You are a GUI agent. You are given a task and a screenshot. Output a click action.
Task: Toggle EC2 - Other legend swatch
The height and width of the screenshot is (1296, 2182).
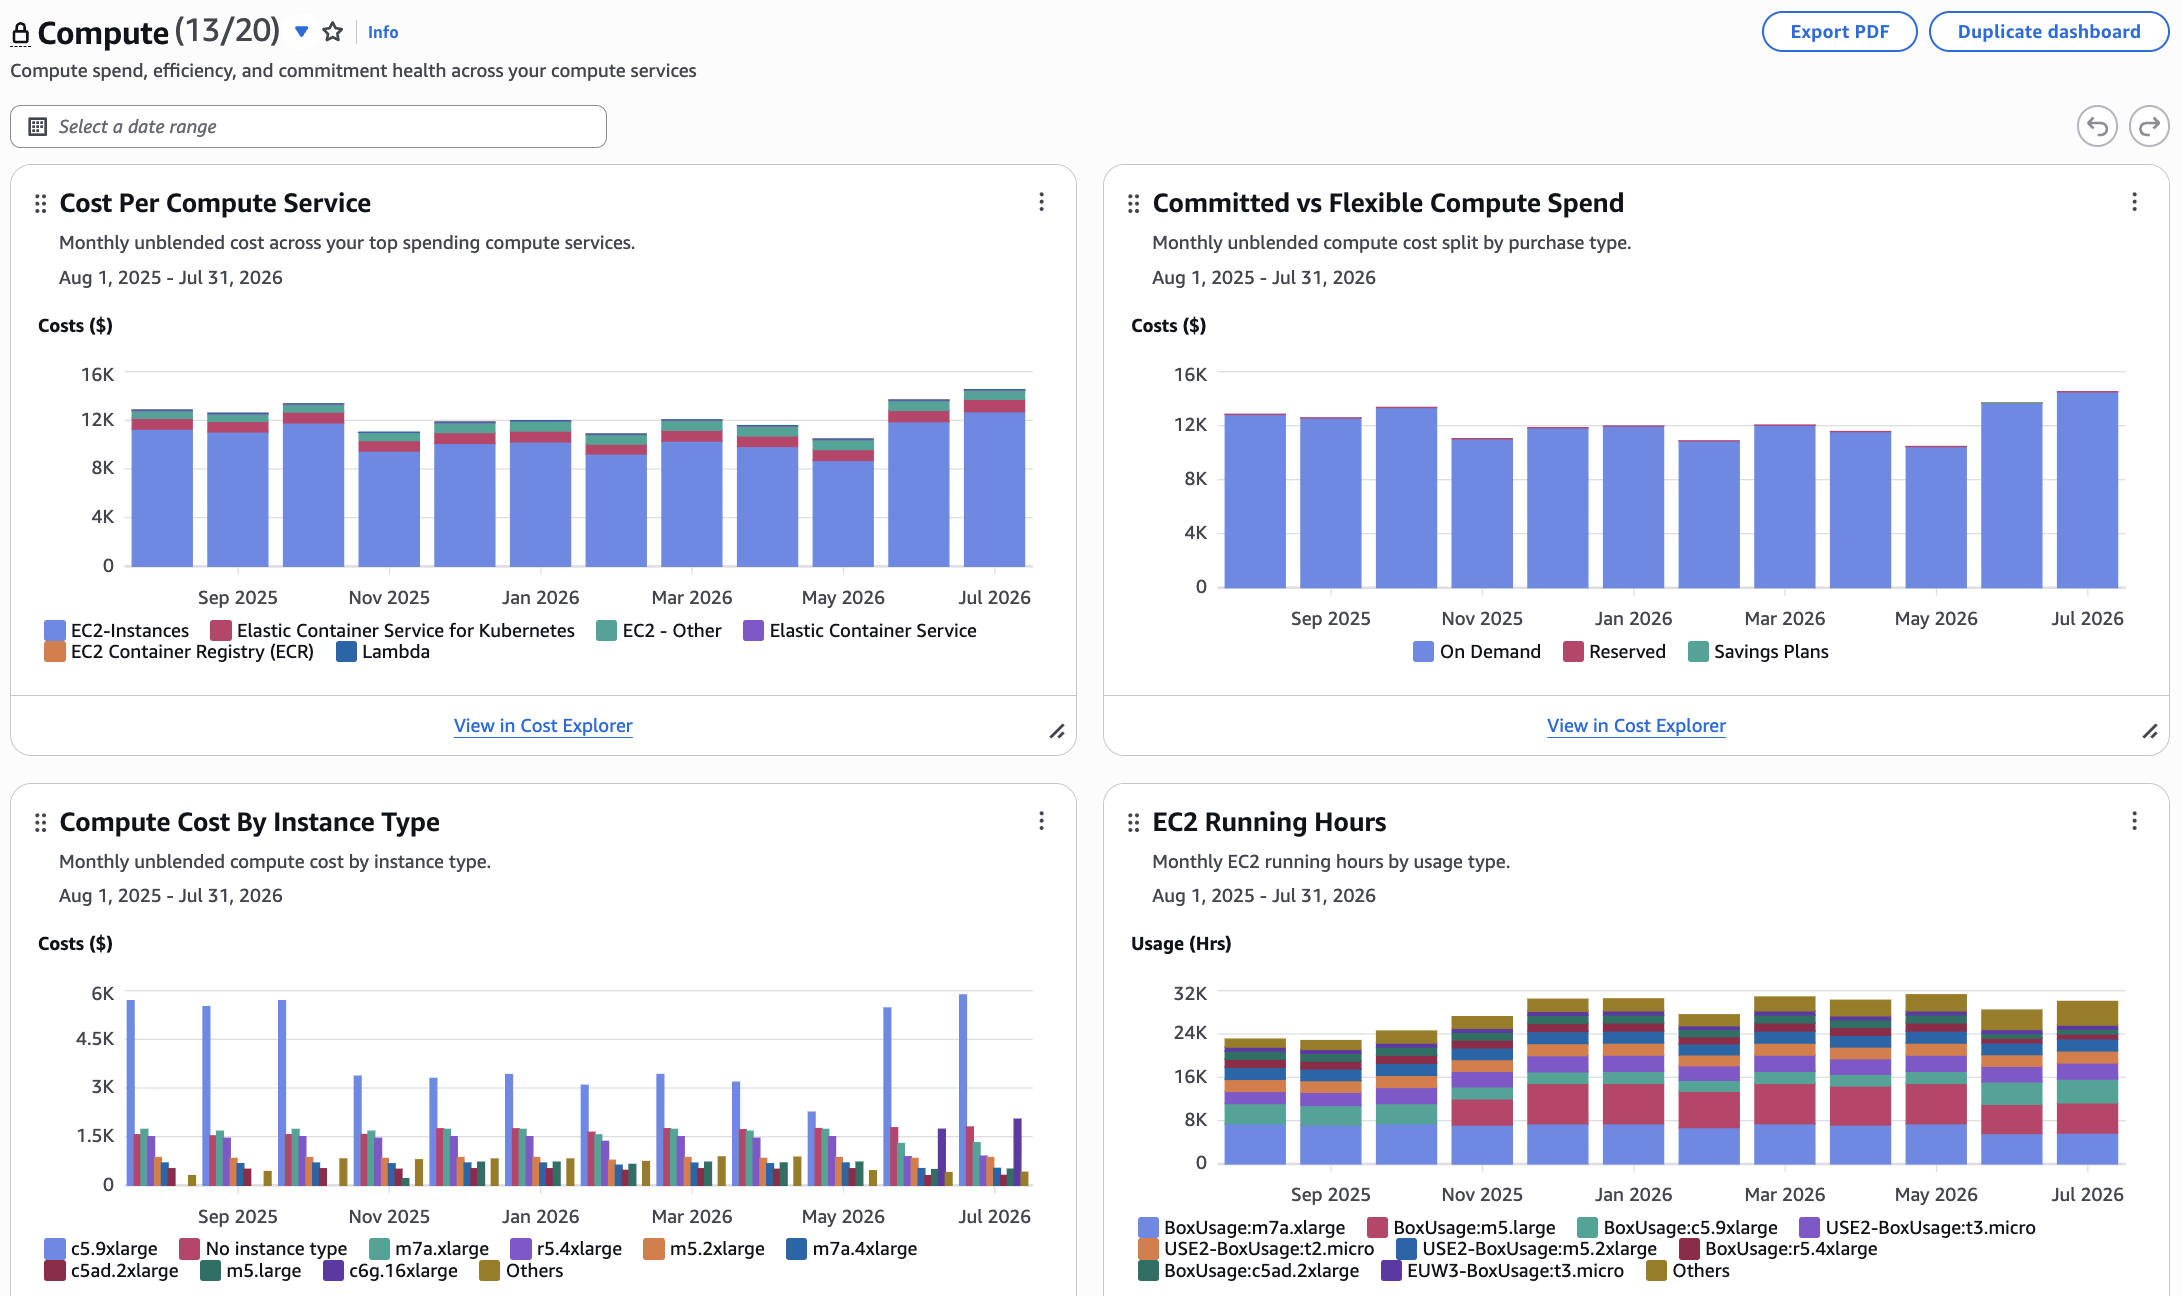pos(606,630)
